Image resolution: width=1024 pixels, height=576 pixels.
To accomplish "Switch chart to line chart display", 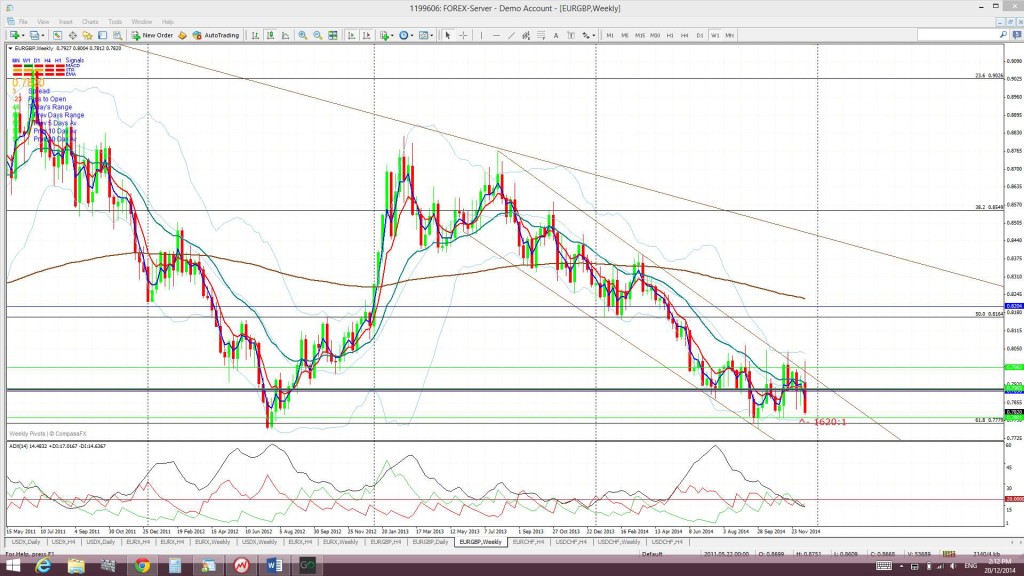I will pyautogui.click(x=285, y=35).
